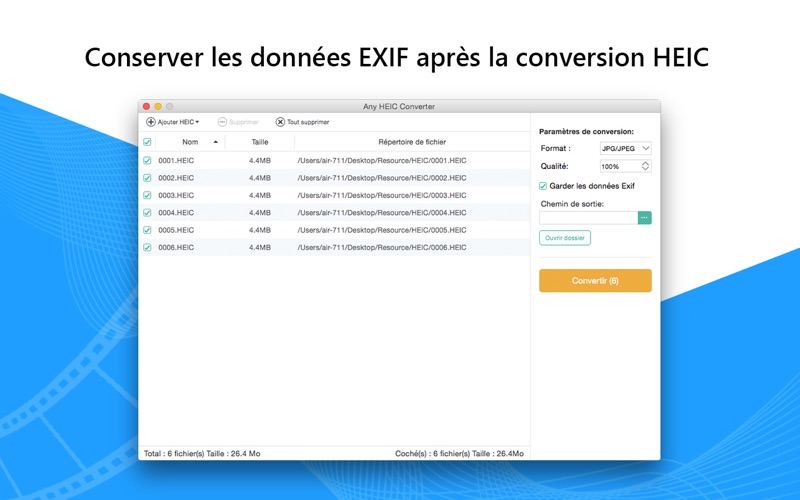Sort files by the Nom column header
This screenshot has height=500, width=800.
[190, 142]
